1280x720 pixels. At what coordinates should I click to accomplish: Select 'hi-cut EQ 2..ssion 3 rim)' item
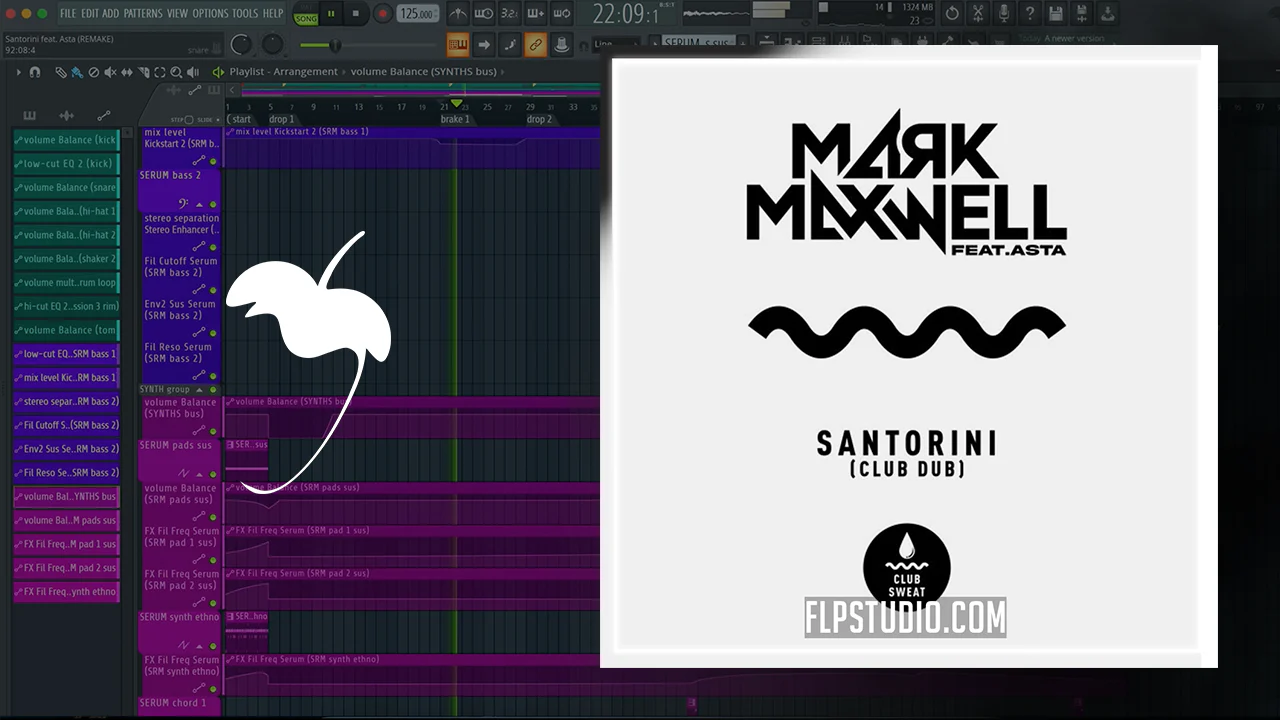tap(66, 306)
